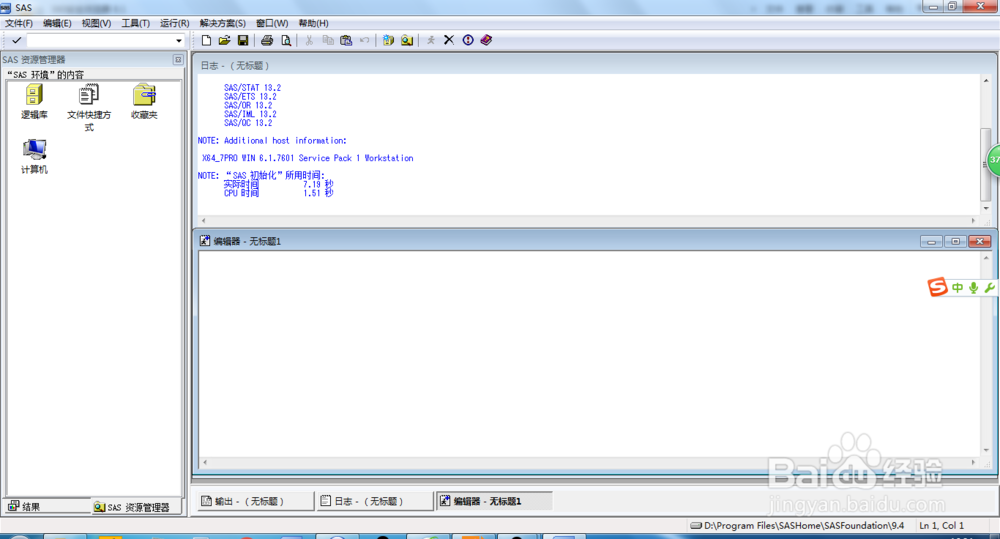Click the log horizontal right scroll arrow
This screenshot has height=539, width=1000.
click(973, 221)
